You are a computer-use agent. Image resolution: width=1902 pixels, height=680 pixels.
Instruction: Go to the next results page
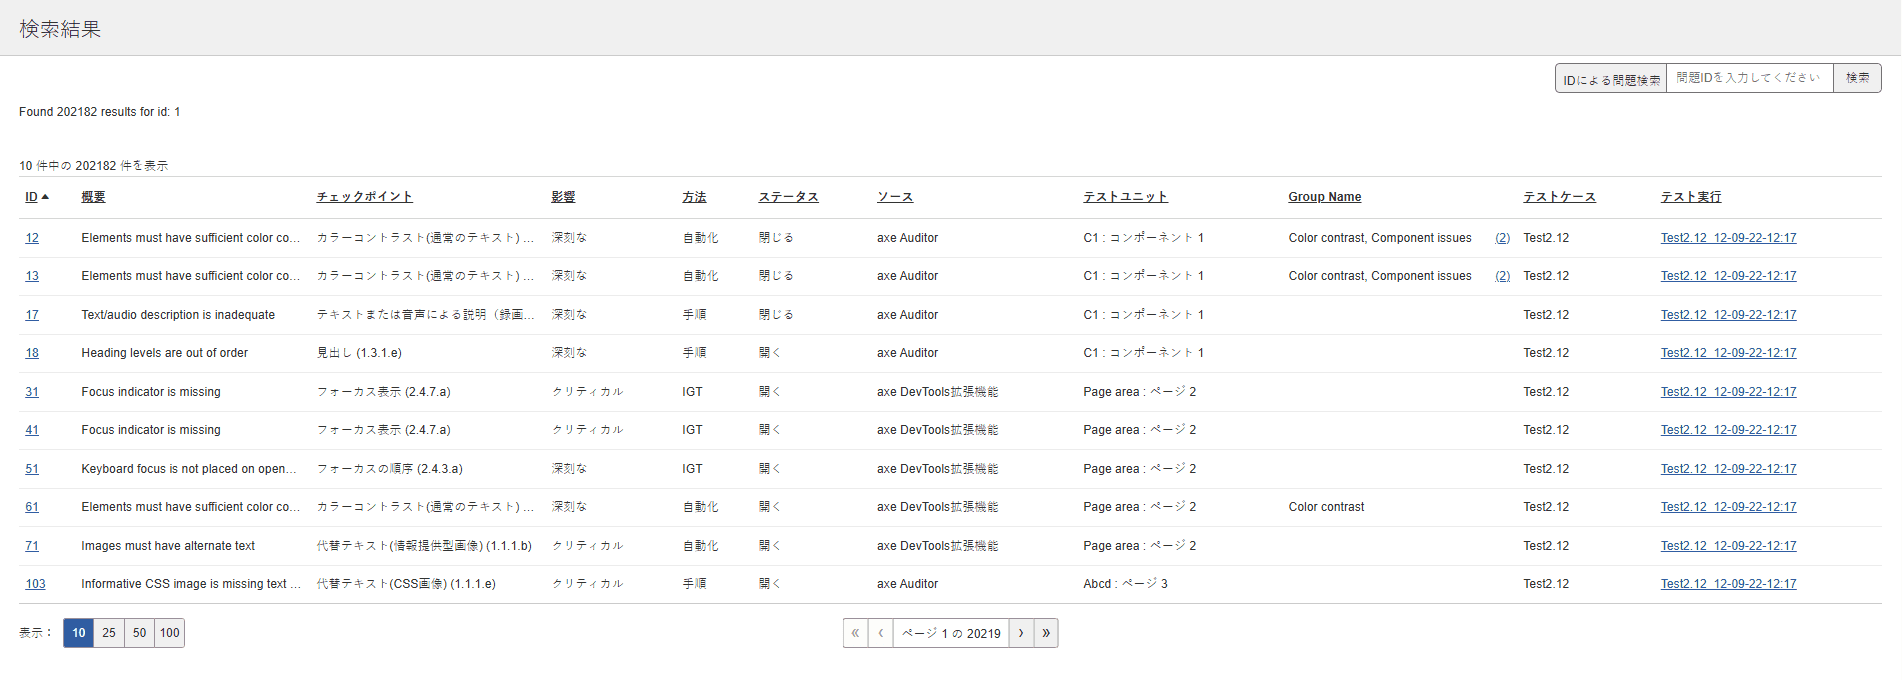pyautogui.click(x=1021, y=633)
